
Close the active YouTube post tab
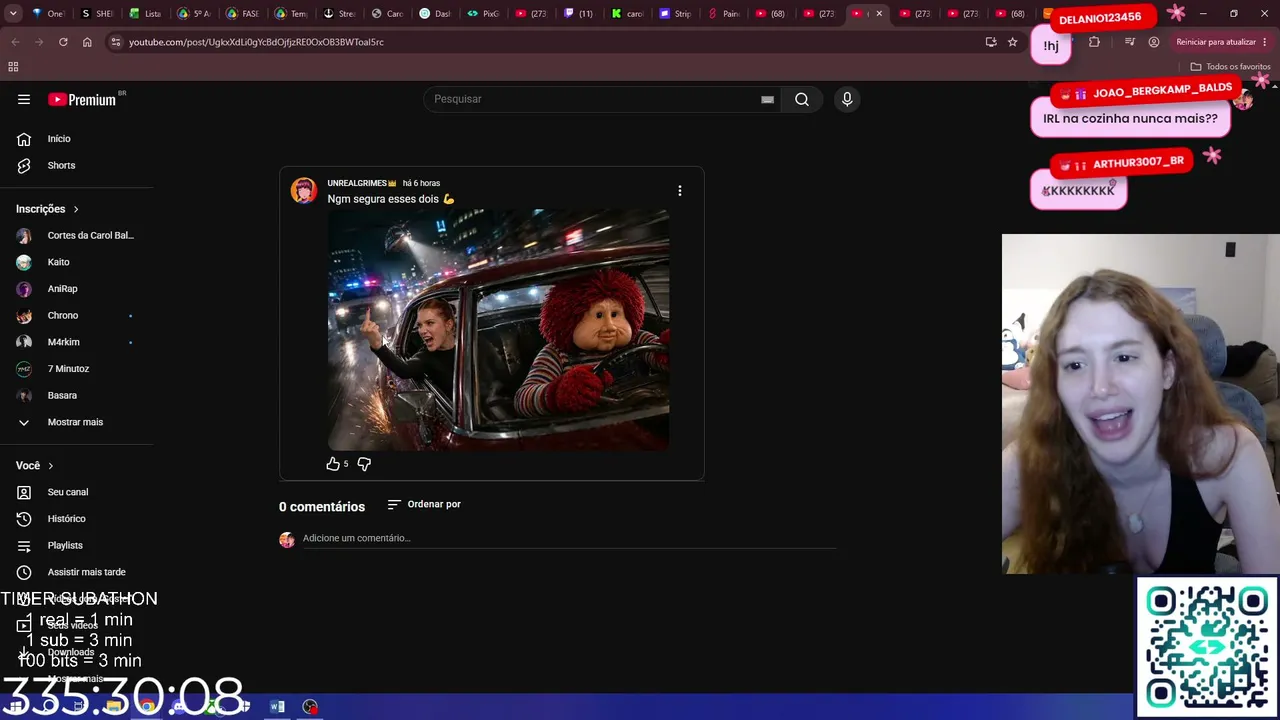coord(879,14)
